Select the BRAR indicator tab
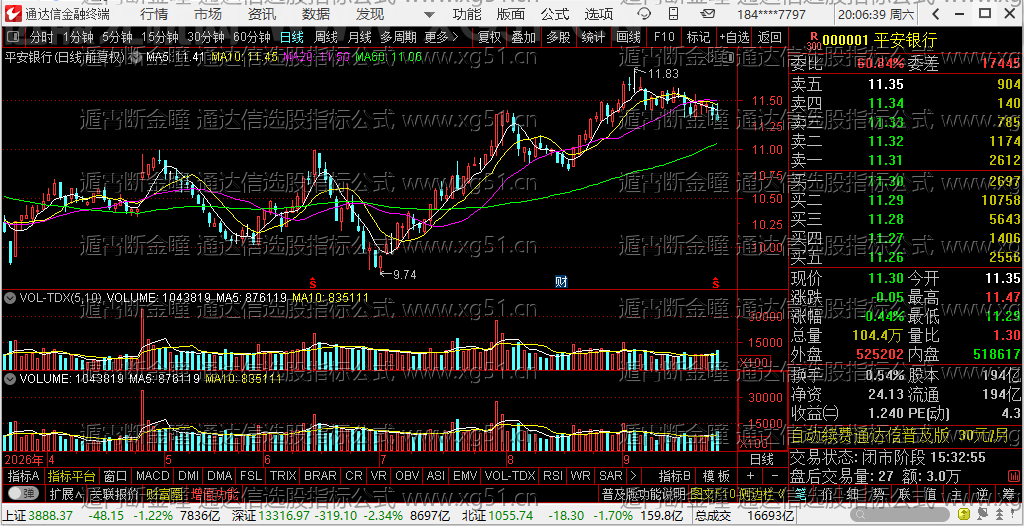Viewport: 1024px width, 526px height. (x=321, y=475)
